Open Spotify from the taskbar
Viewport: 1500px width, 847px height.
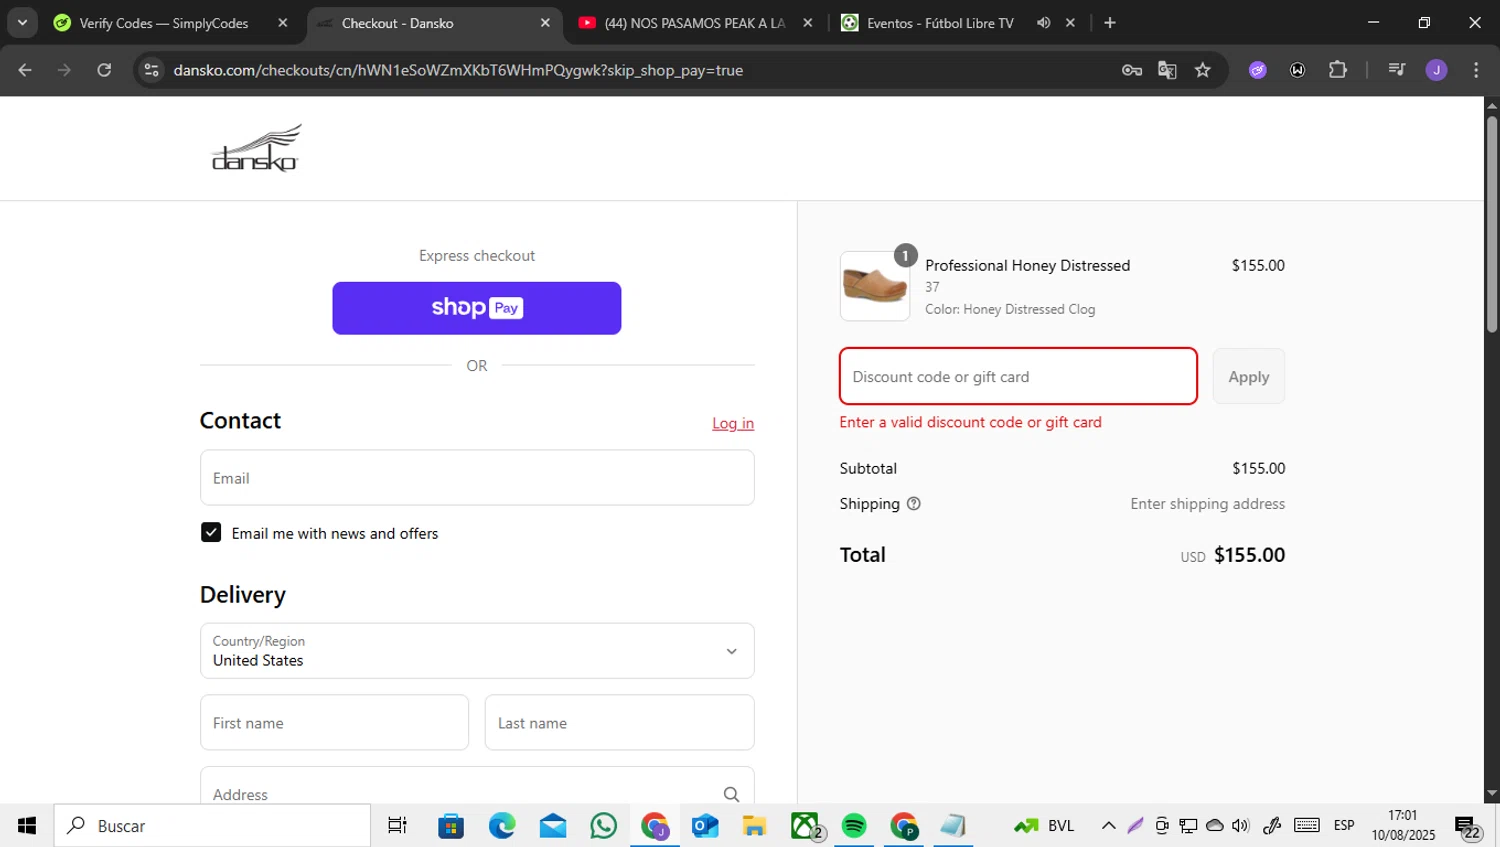[x=854, y=826]
